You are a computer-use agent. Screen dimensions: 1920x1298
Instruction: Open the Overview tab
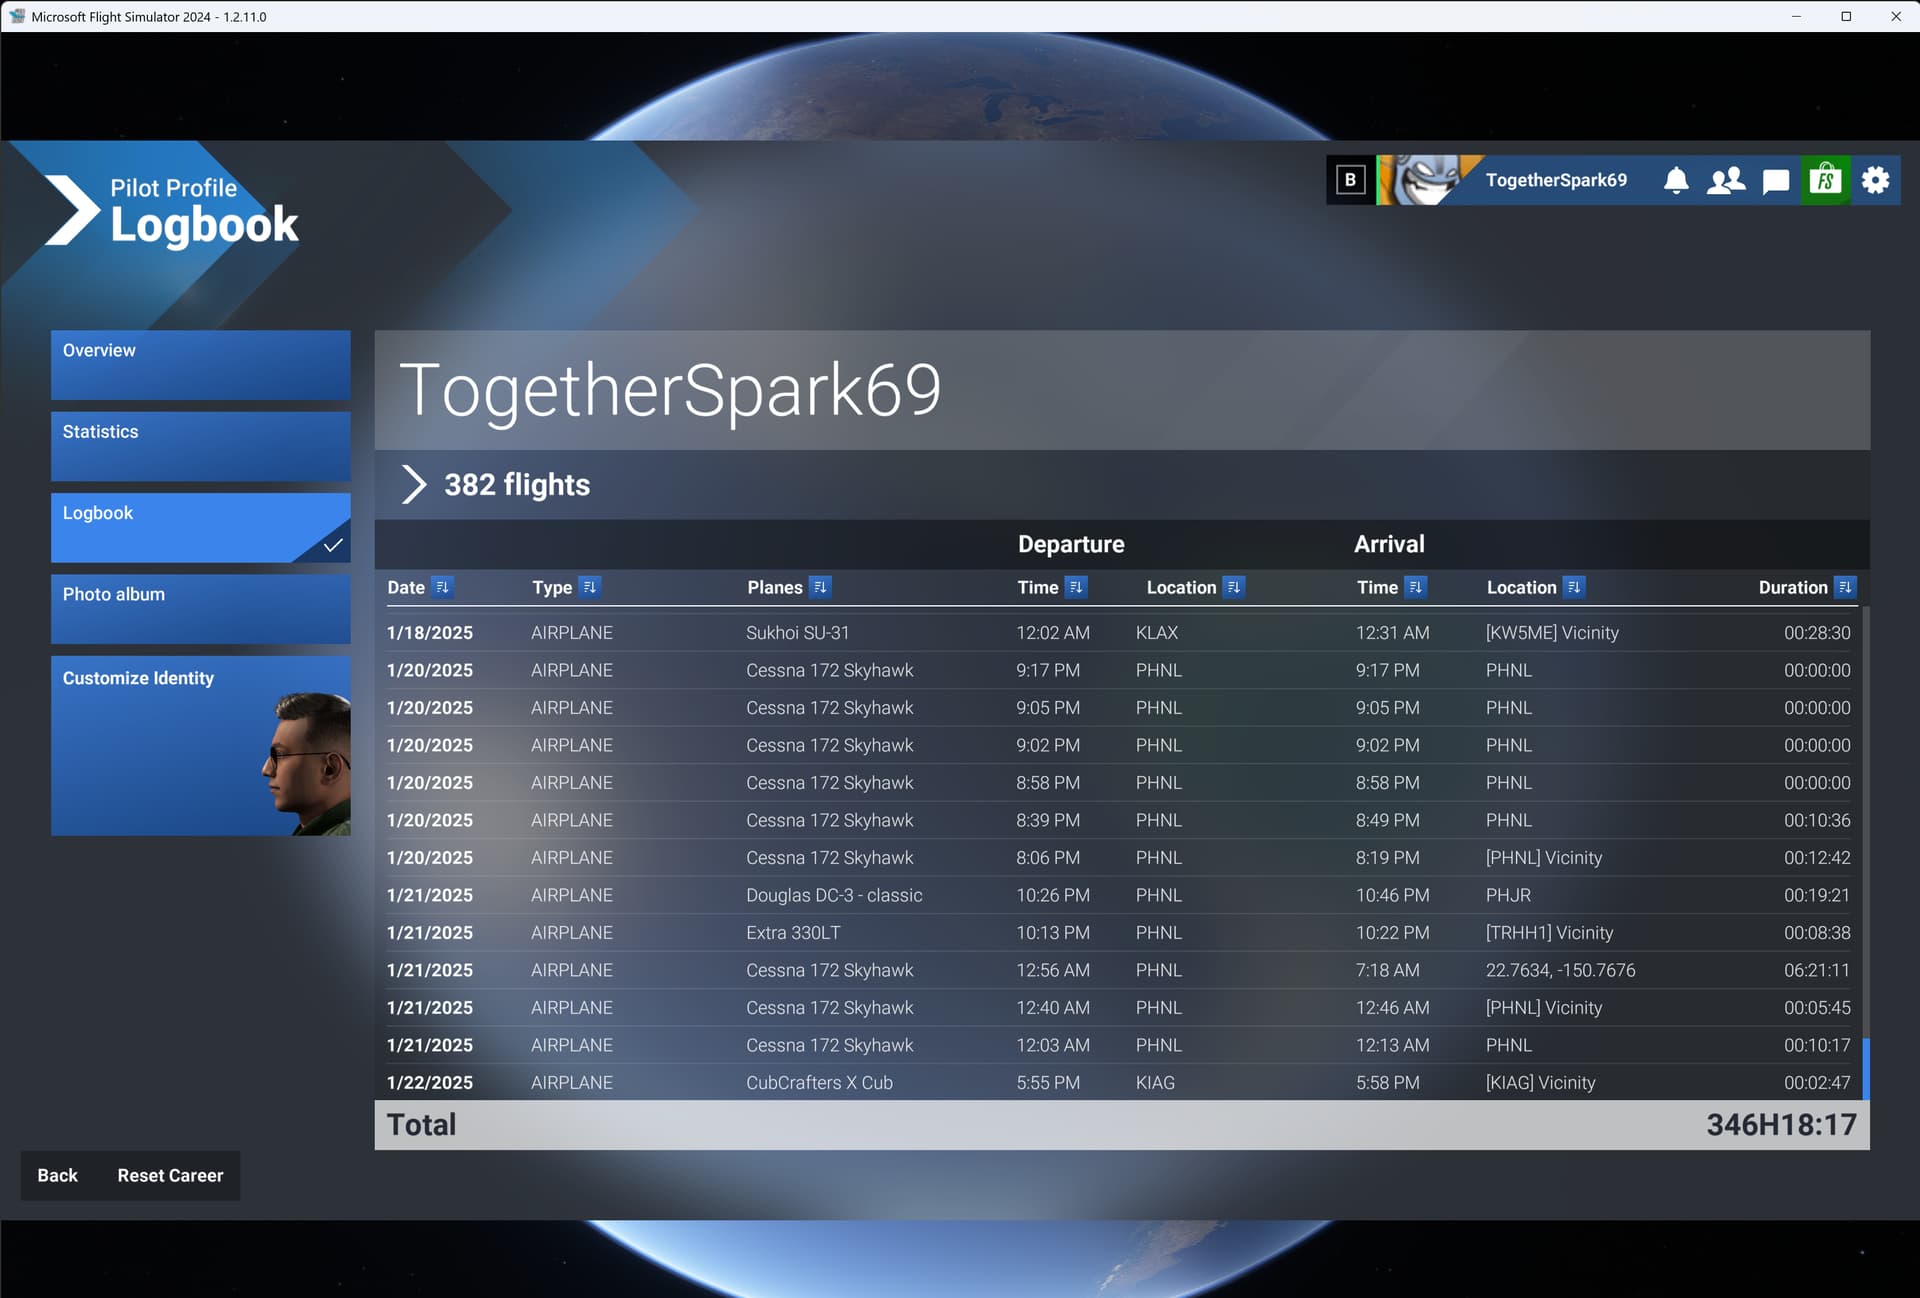pyautogui.click(x=201, y=365)
